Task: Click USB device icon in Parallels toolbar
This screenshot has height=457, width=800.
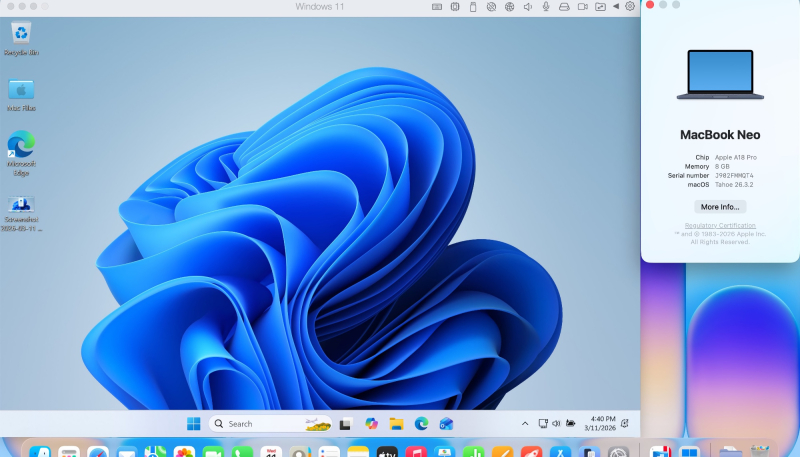Action: [473, 7]
